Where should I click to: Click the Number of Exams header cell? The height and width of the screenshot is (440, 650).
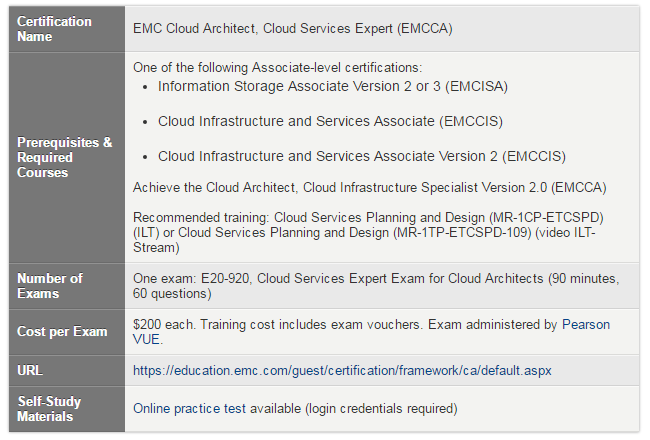point(67,286)
